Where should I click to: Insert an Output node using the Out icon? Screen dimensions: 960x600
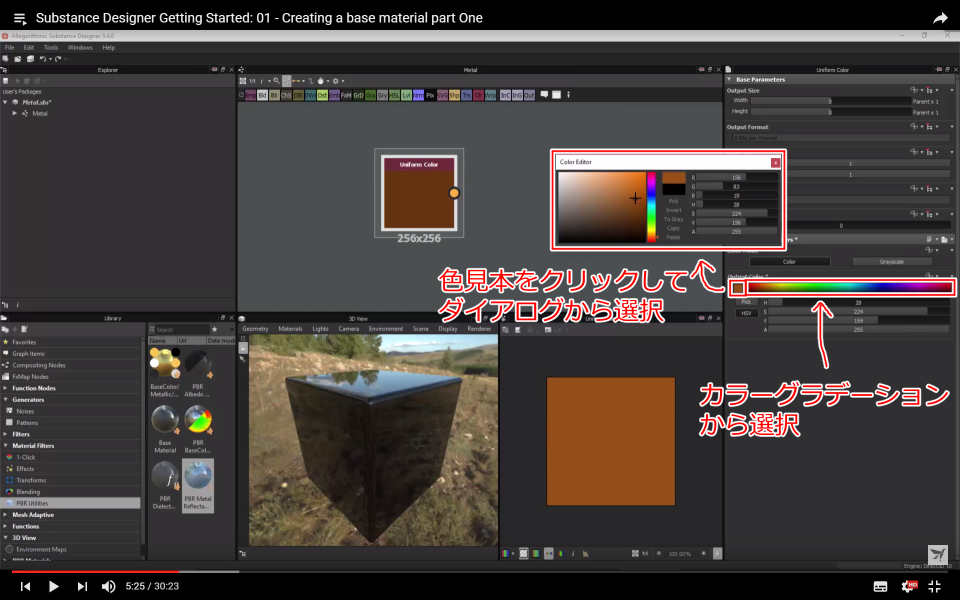click(529, 96)
